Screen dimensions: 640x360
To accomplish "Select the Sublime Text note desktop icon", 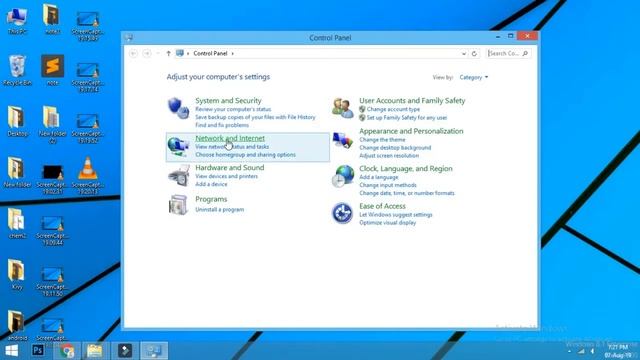I will pos(53,70).
